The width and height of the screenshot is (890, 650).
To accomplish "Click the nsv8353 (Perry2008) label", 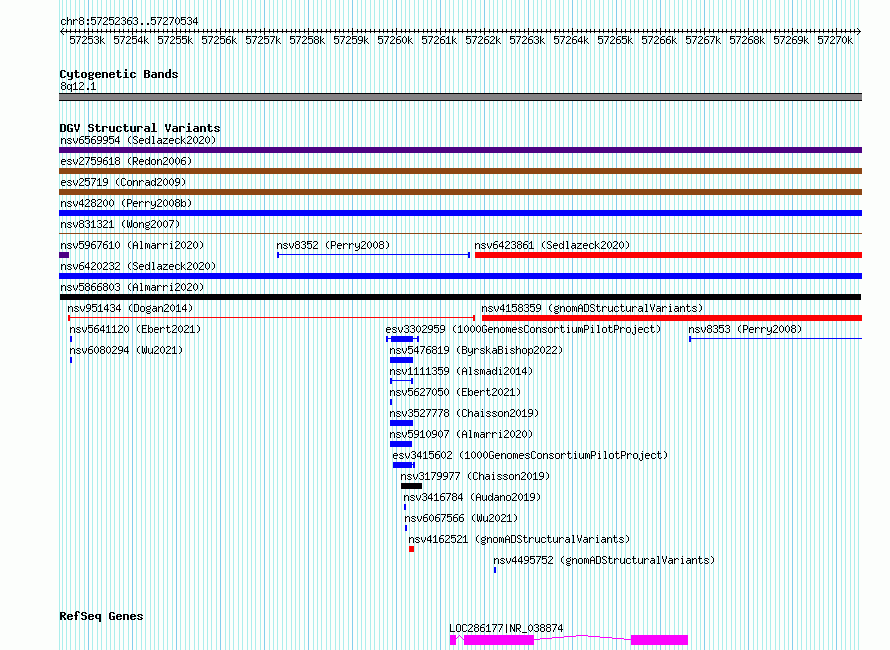I will (x=745, y=329).
